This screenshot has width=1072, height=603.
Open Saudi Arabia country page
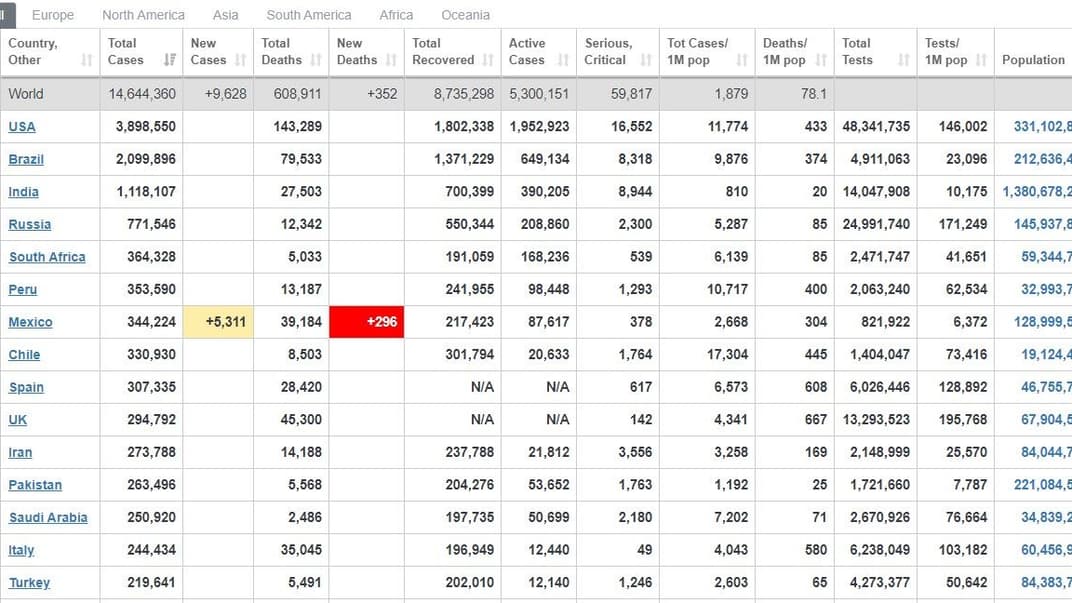pos(48,518)
